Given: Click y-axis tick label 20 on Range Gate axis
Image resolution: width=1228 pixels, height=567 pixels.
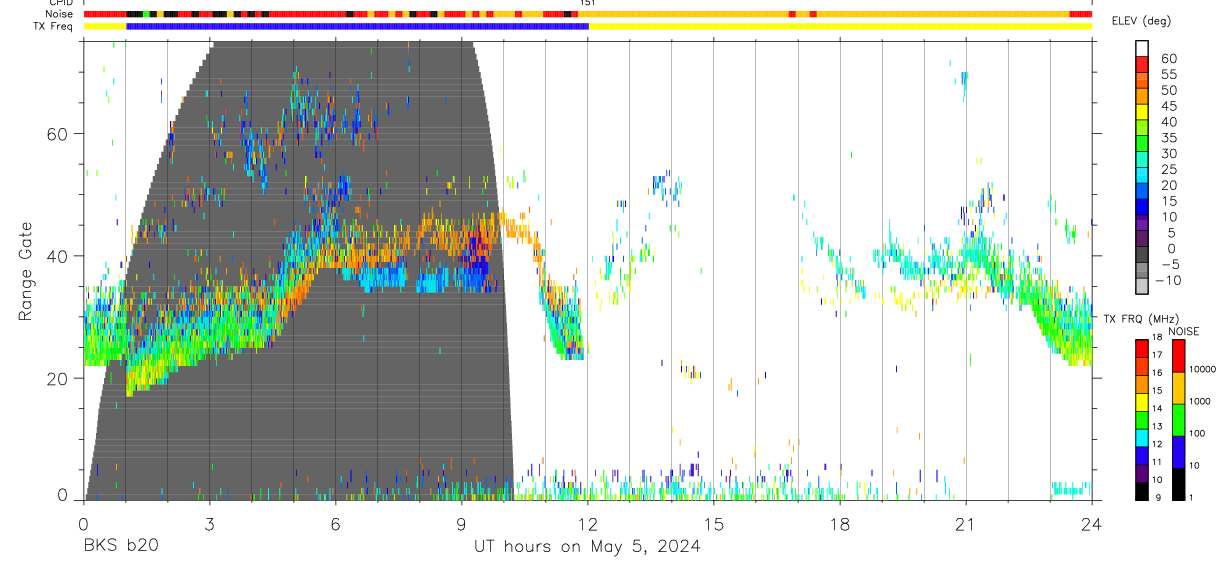Looking at the screenshot, I should 57,378.
